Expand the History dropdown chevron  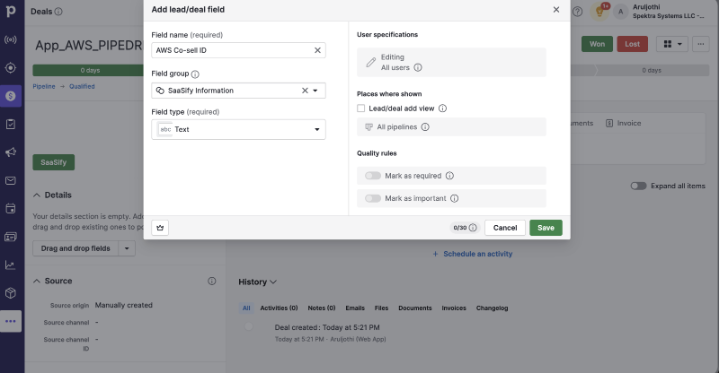pyautogui.click(x=273, y=282)
